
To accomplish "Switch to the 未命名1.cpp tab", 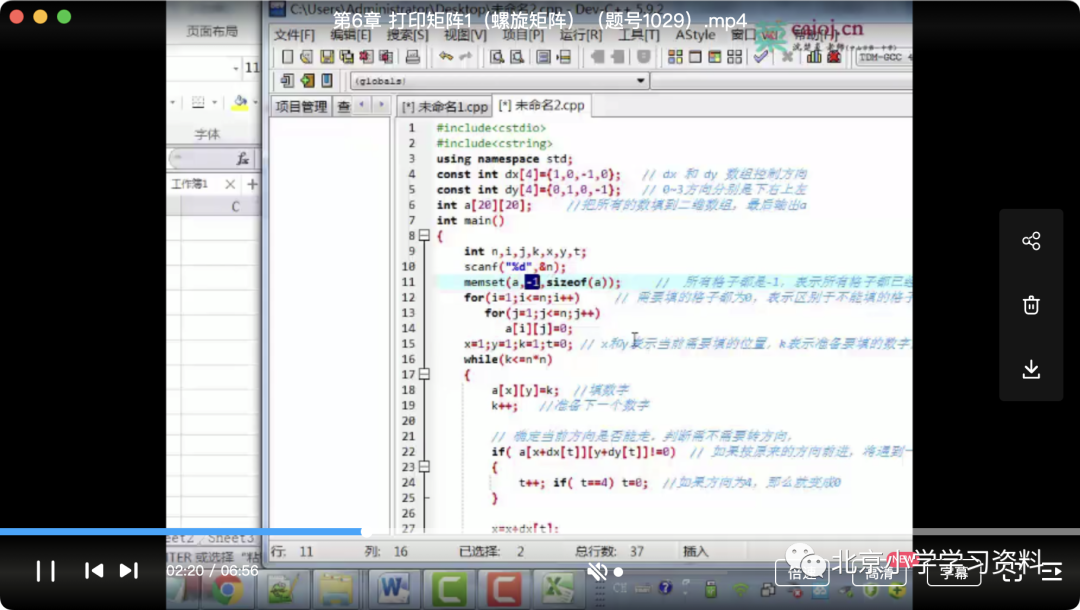I will [x=444, y=107].
